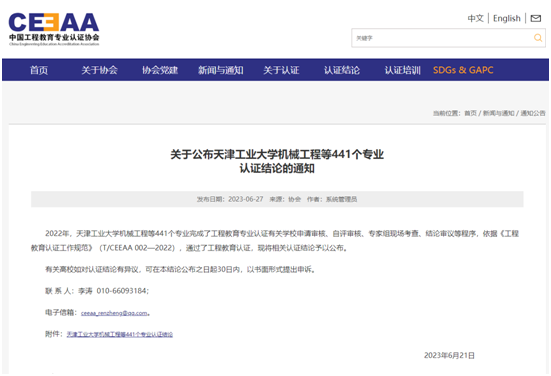Click the phone number 010-66093184
This screenshot has height=376, width=551.
click(x=122, y=291)
